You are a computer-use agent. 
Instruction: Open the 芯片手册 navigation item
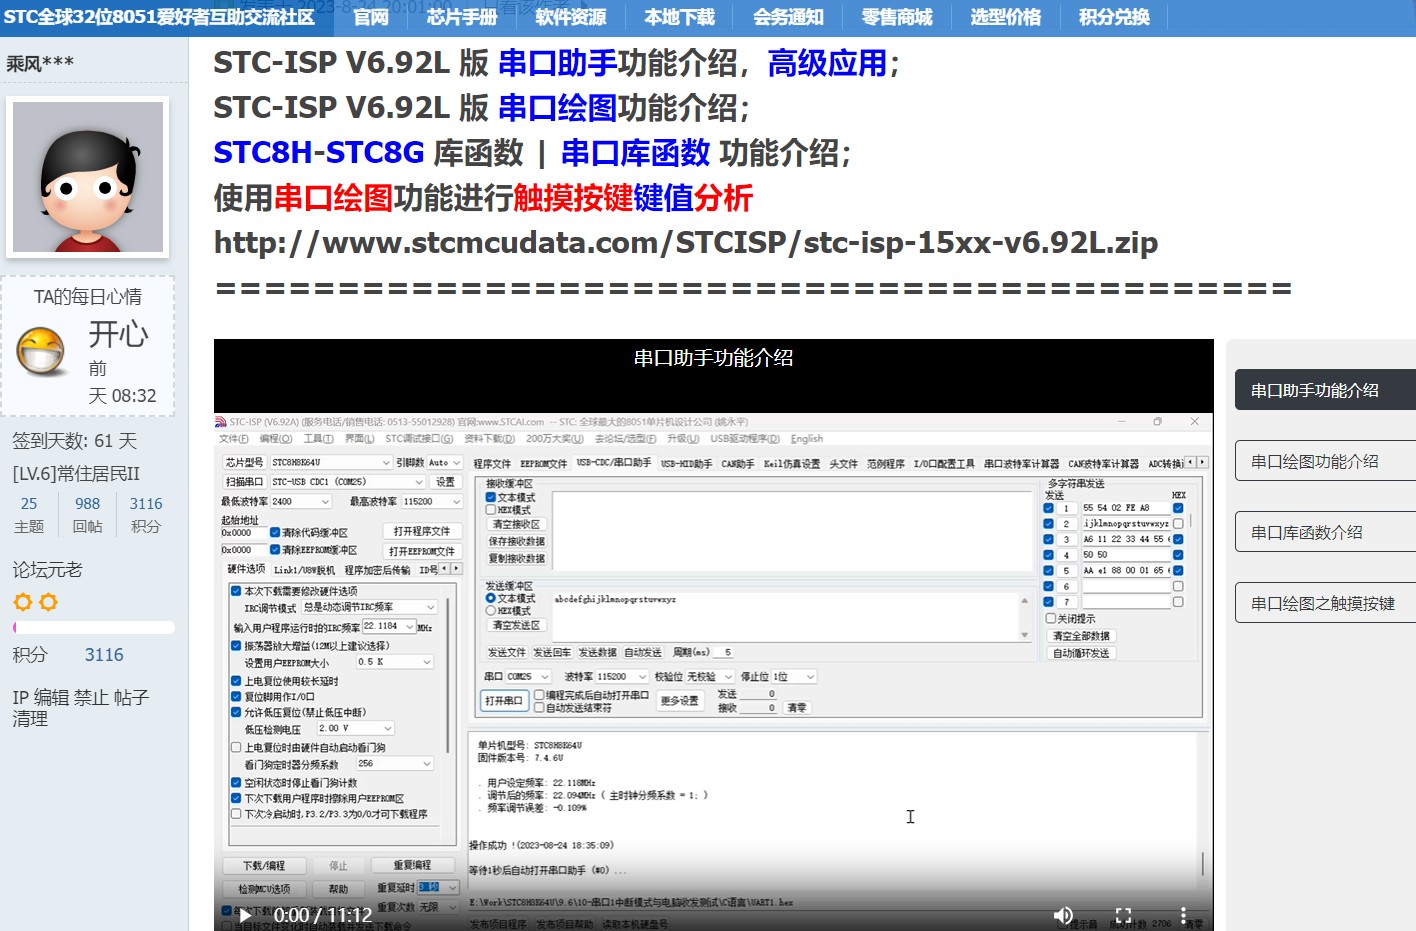click(462, 17)
